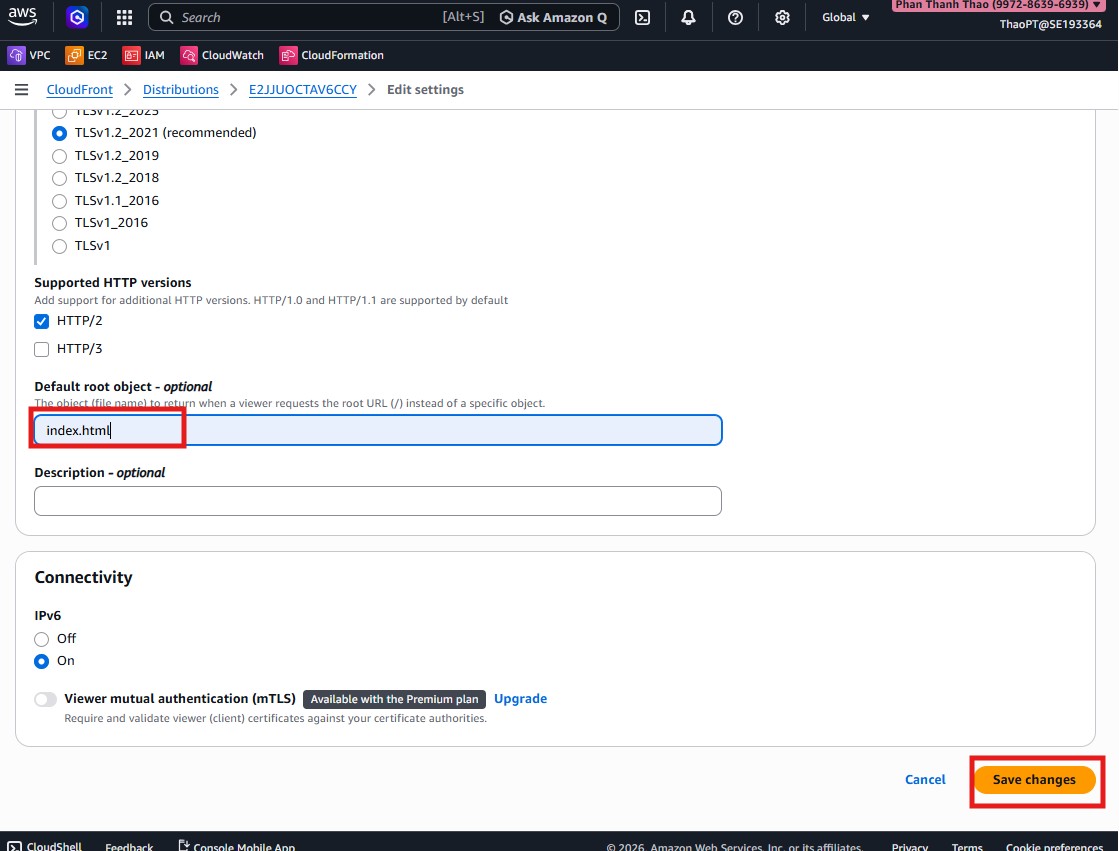
Task: Open the help question mark icon
Action: (736, 17)
